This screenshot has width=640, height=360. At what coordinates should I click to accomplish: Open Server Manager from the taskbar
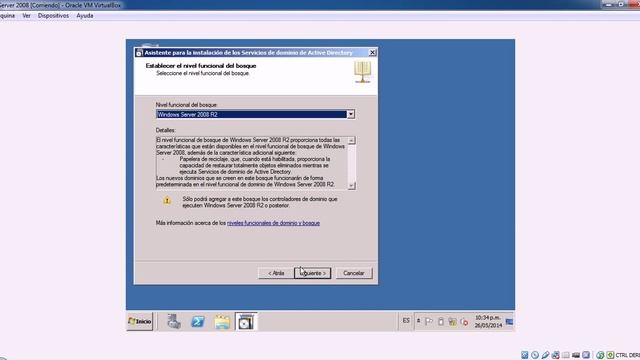click(x=174, y=322)
